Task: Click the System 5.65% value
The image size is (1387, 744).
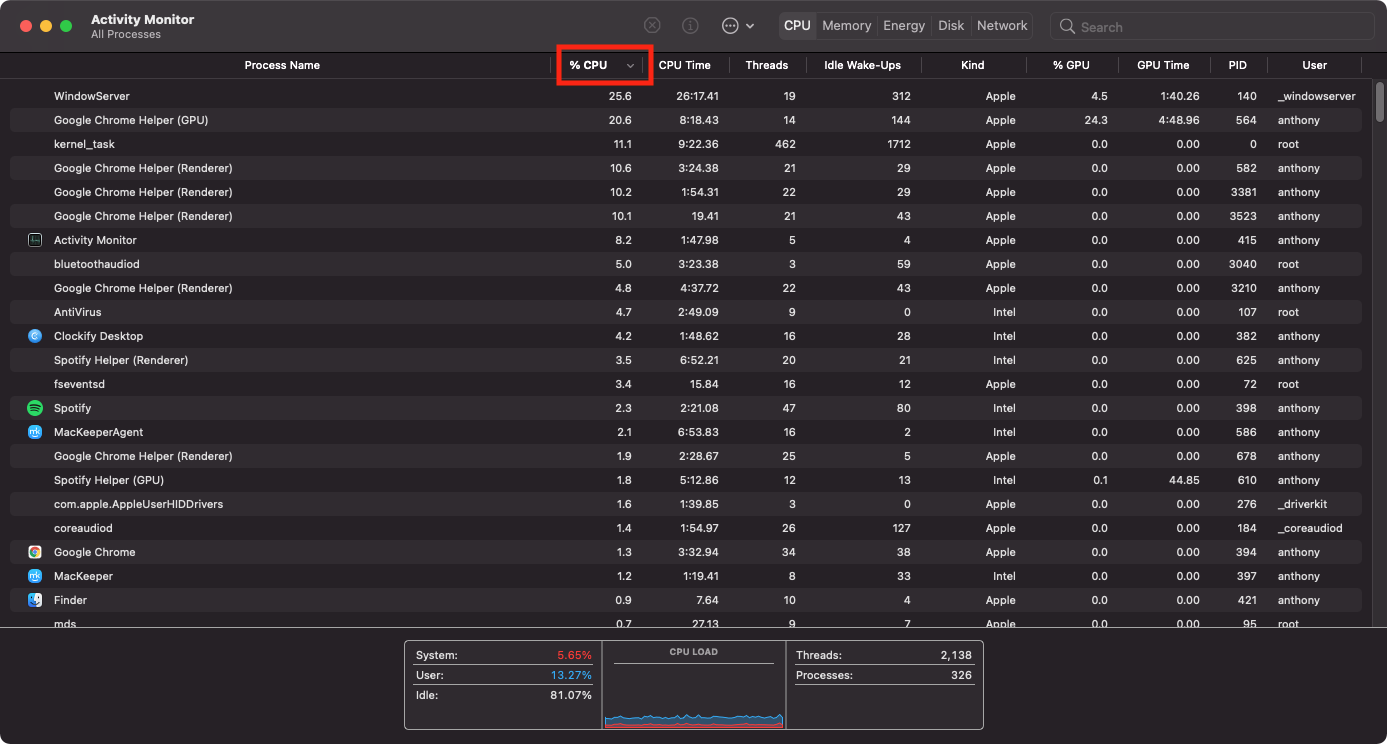Action: click(x=574, y=655)
